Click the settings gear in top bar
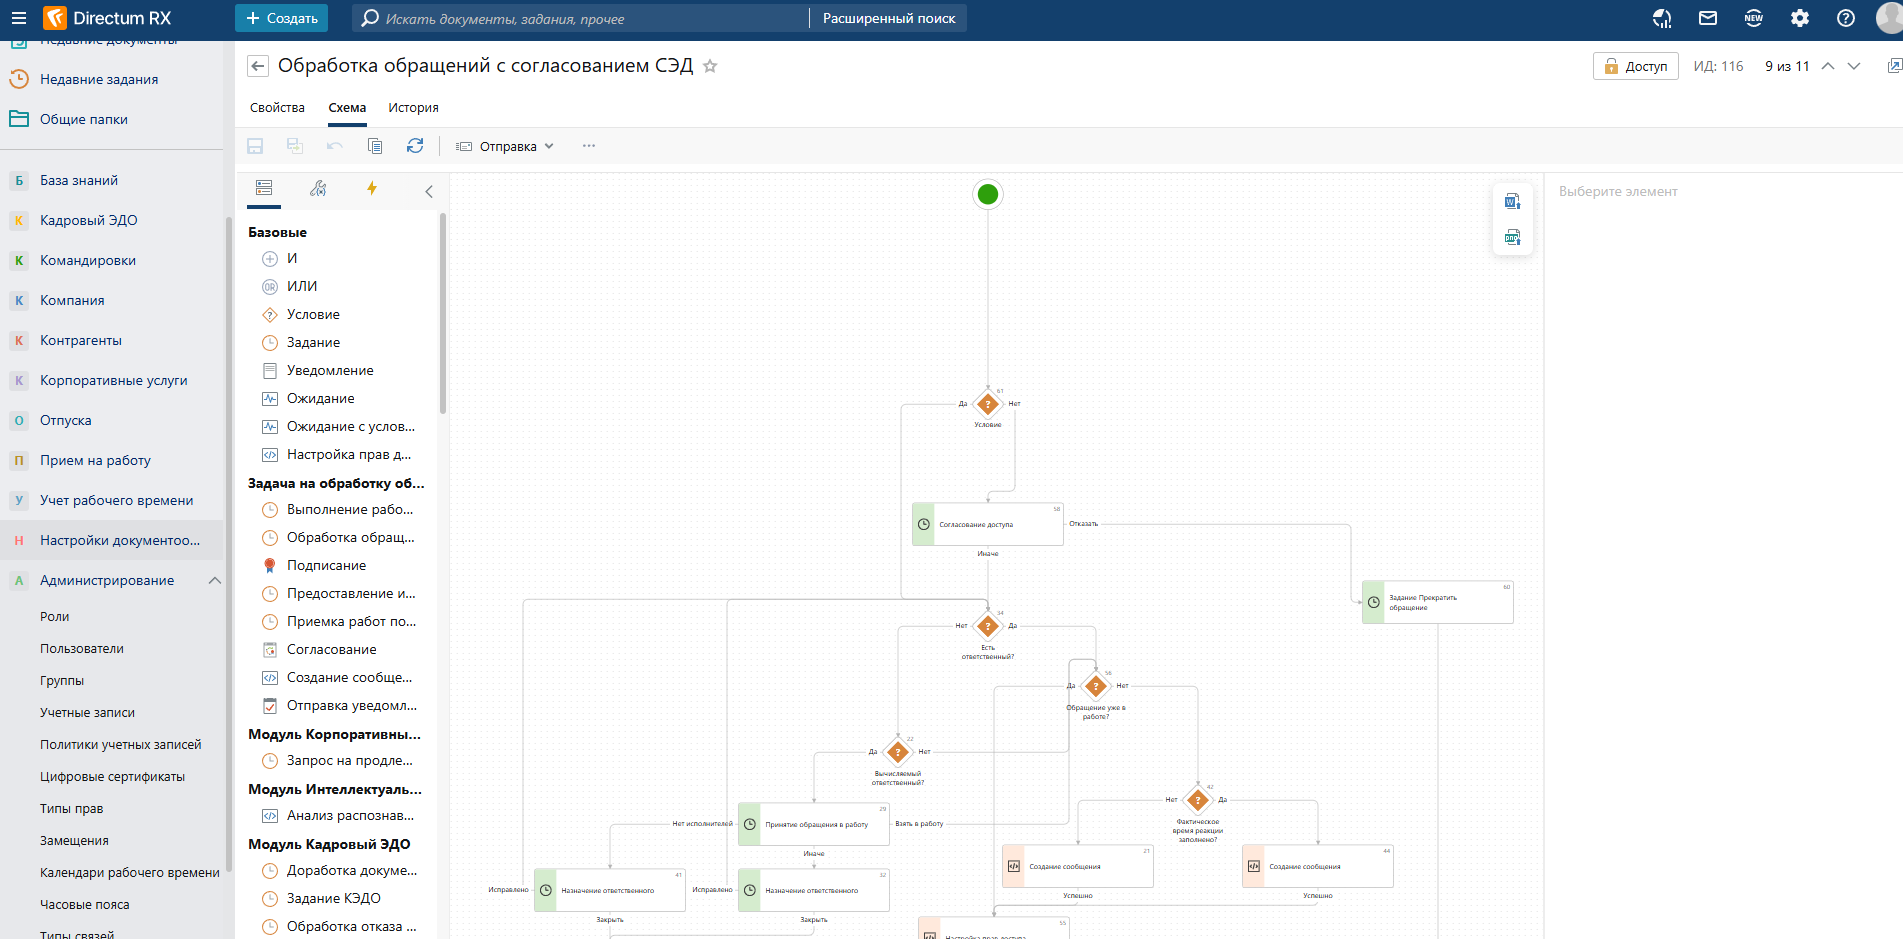Screen dimensions: 1903x939 click(x=1800, y=18)
